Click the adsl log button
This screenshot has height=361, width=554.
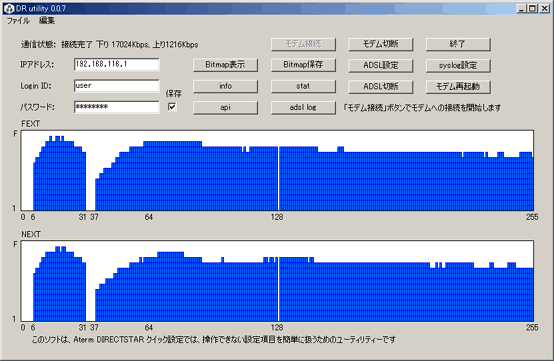tap(303, 107)
